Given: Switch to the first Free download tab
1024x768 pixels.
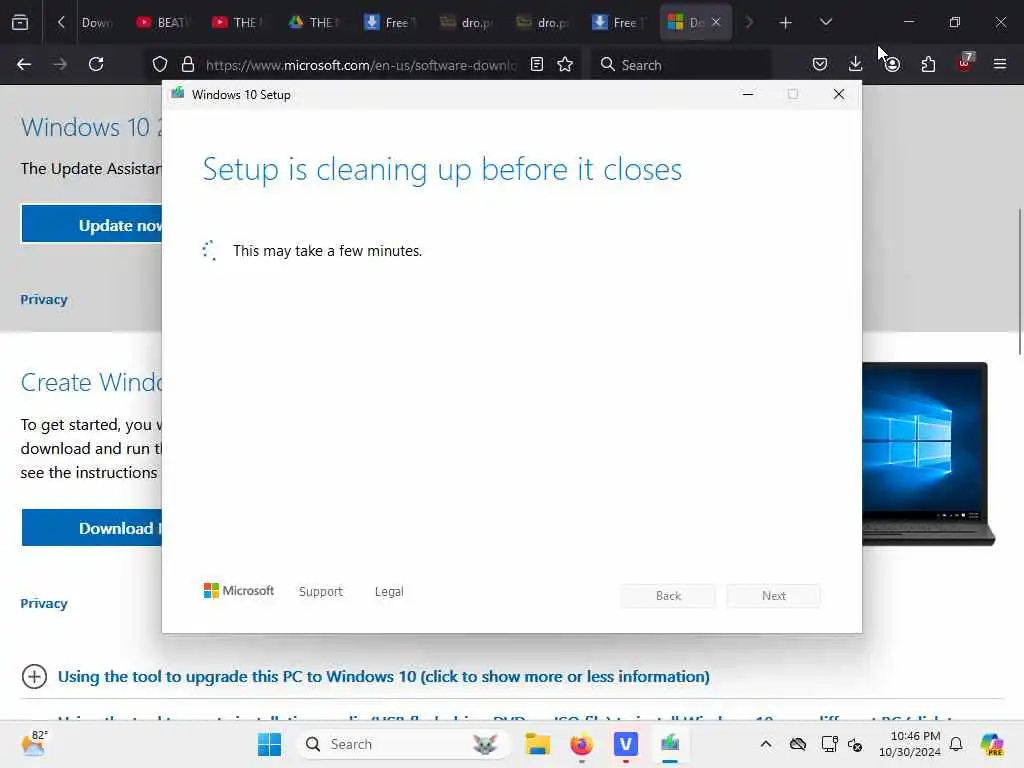Looking at the screenshot, I should pos(390,22).
